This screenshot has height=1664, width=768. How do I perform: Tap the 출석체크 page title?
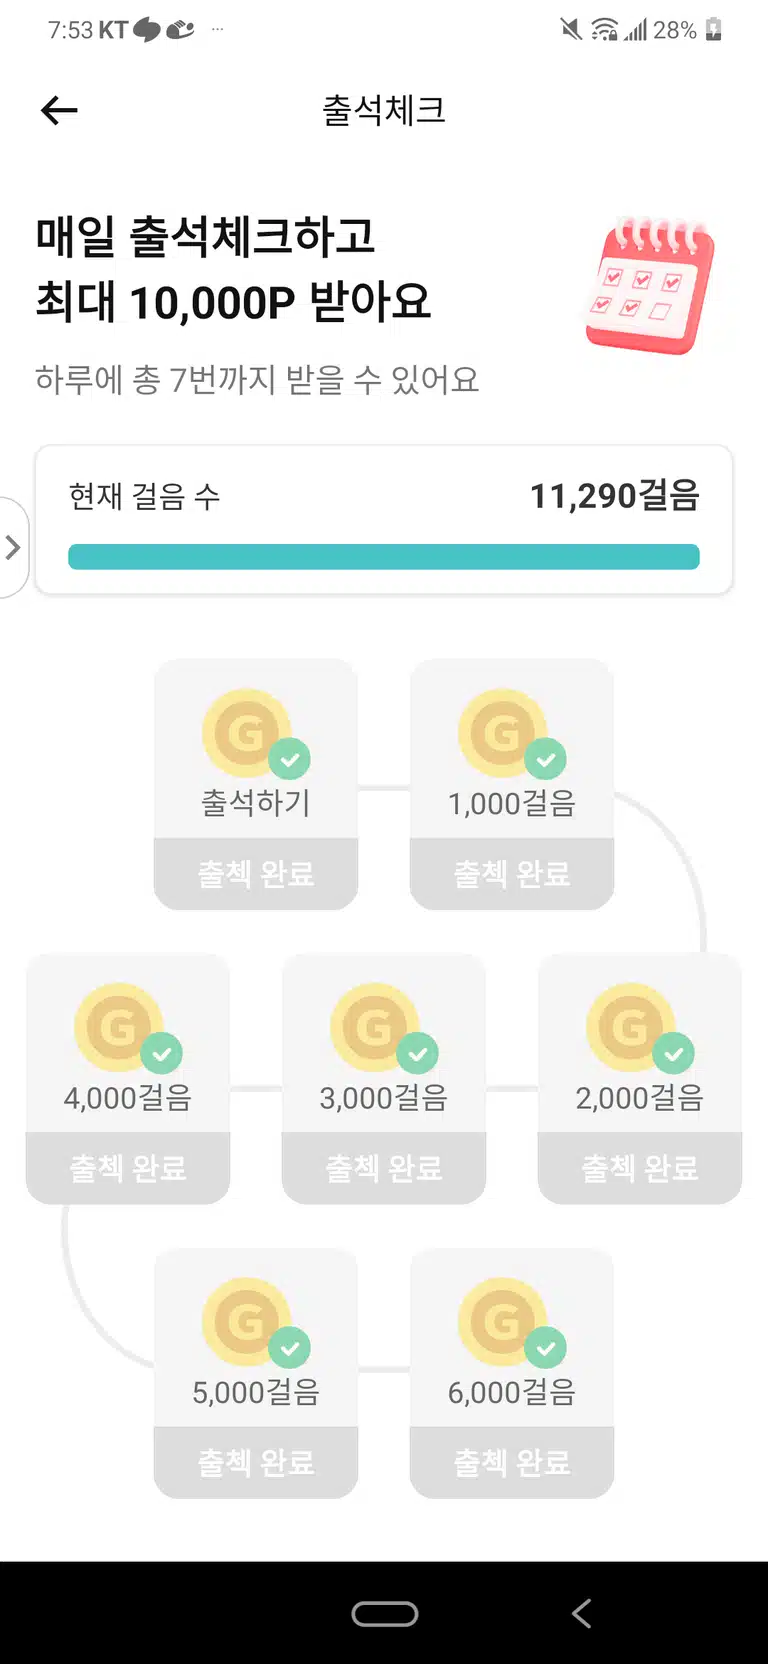coord(384,110)
